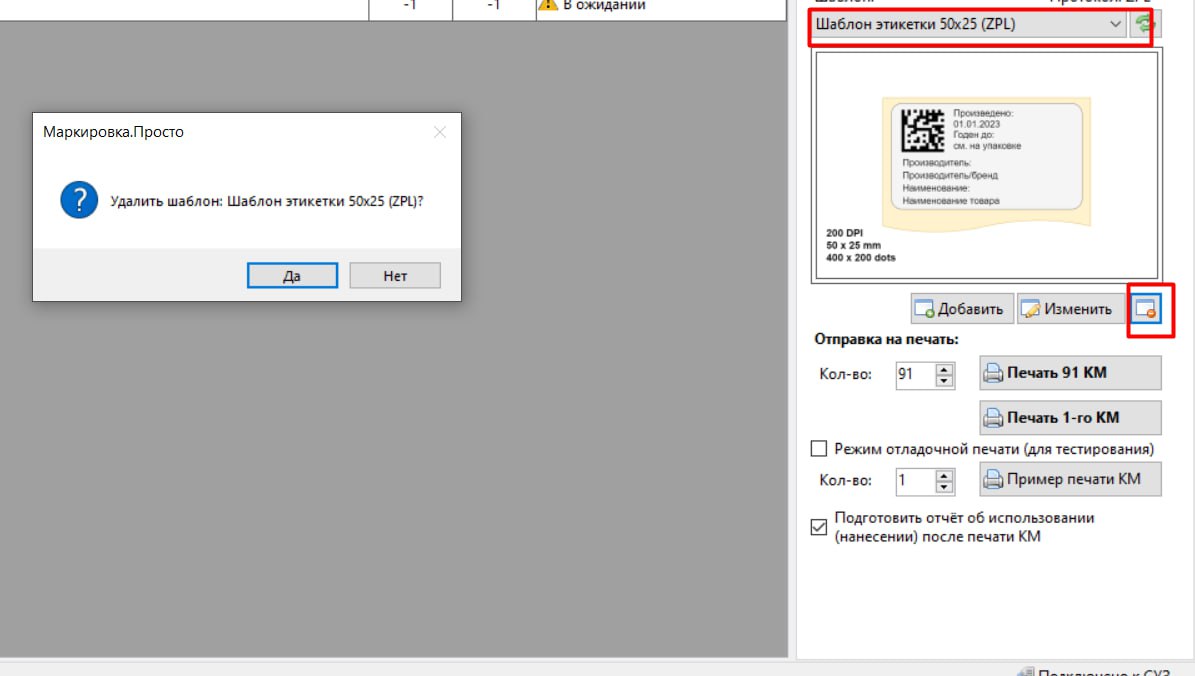The height and width of the screenshot is (676, 1195).
Task: Click the pencil icon on the Изменить button
Action: (x=1031, y=310)
